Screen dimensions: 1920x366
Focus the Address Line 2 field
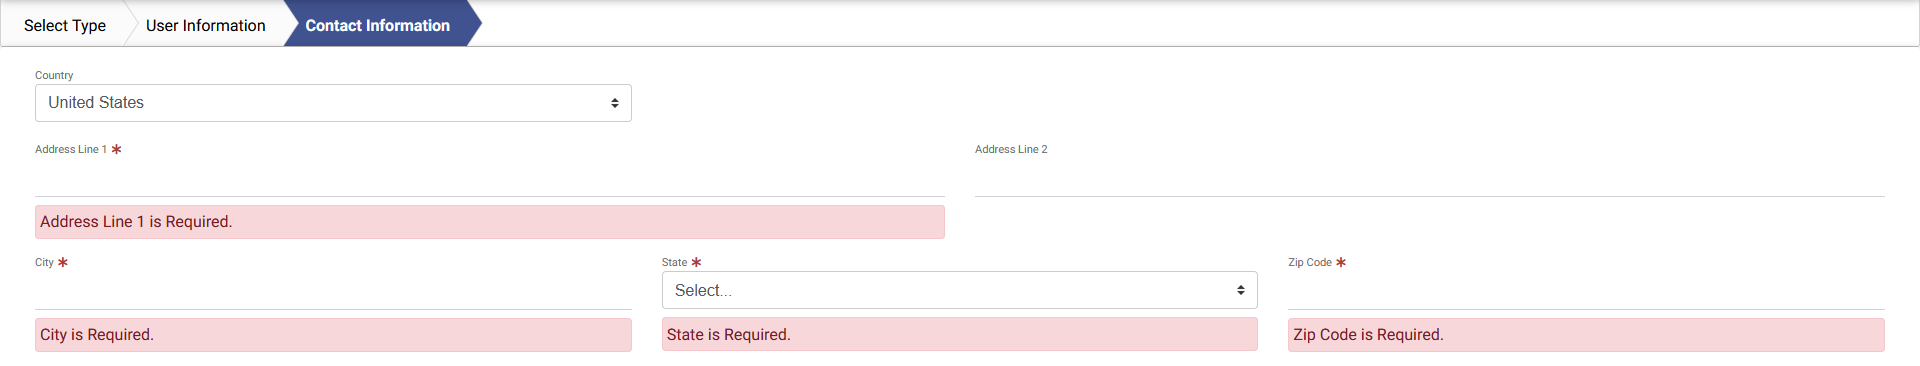click(x=1430, y=178)
